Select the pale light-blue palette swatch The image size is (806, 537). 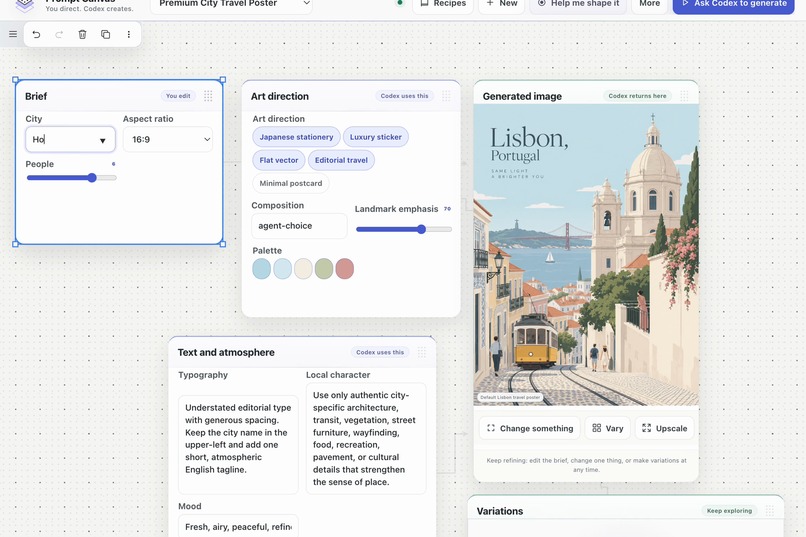coord(283,269)
